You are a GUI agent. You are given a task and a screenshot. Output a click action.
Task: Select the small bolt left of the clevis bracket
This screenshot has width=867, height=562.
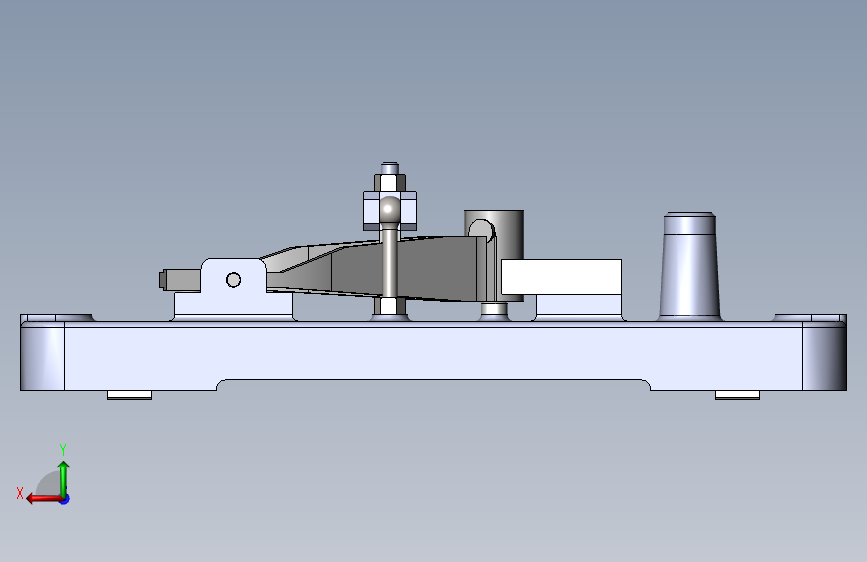point(180,280)
